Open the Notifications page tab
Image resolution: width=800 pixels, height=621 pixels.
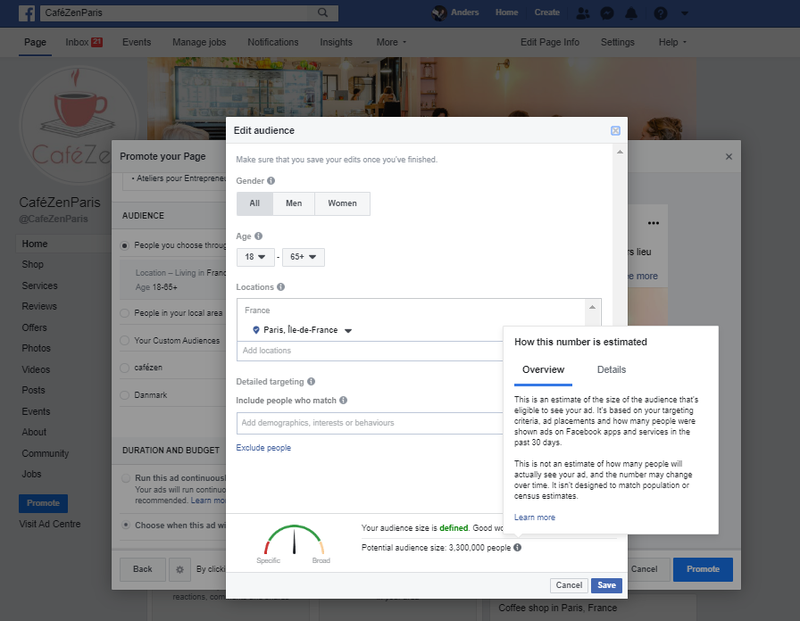[273, 42]
